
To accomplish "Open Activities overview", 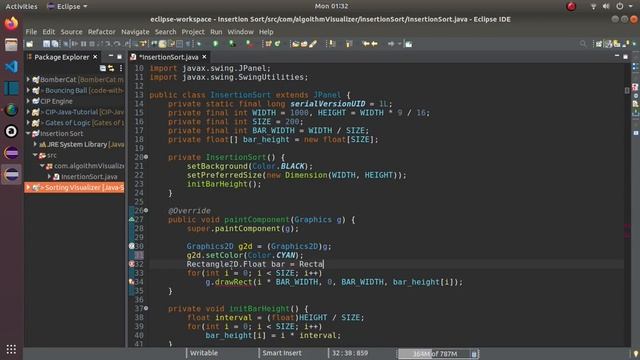I will (21, 6).
